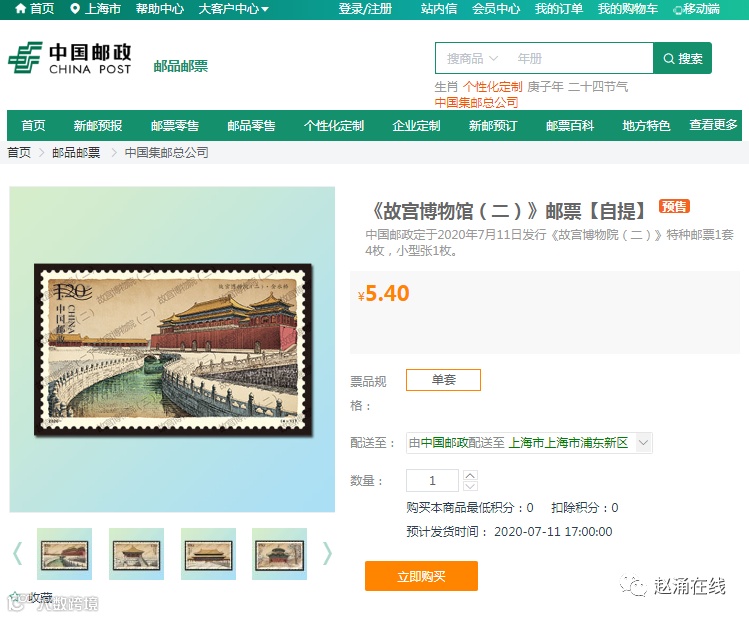Image resolution: width=749 pixels, height=618 pixels.
Task: Click hot keyword 生肖
Action: tap(446, 86)
